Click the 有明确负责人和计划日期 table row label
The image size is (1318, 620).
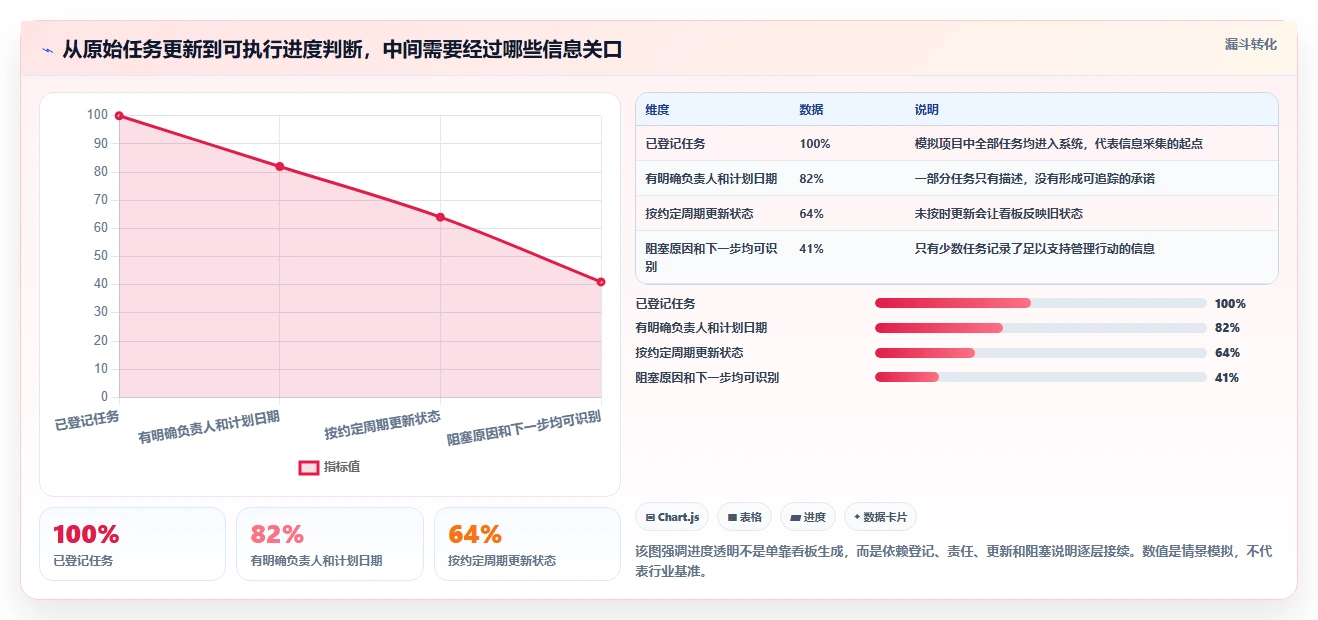click(x=711, y=179)
